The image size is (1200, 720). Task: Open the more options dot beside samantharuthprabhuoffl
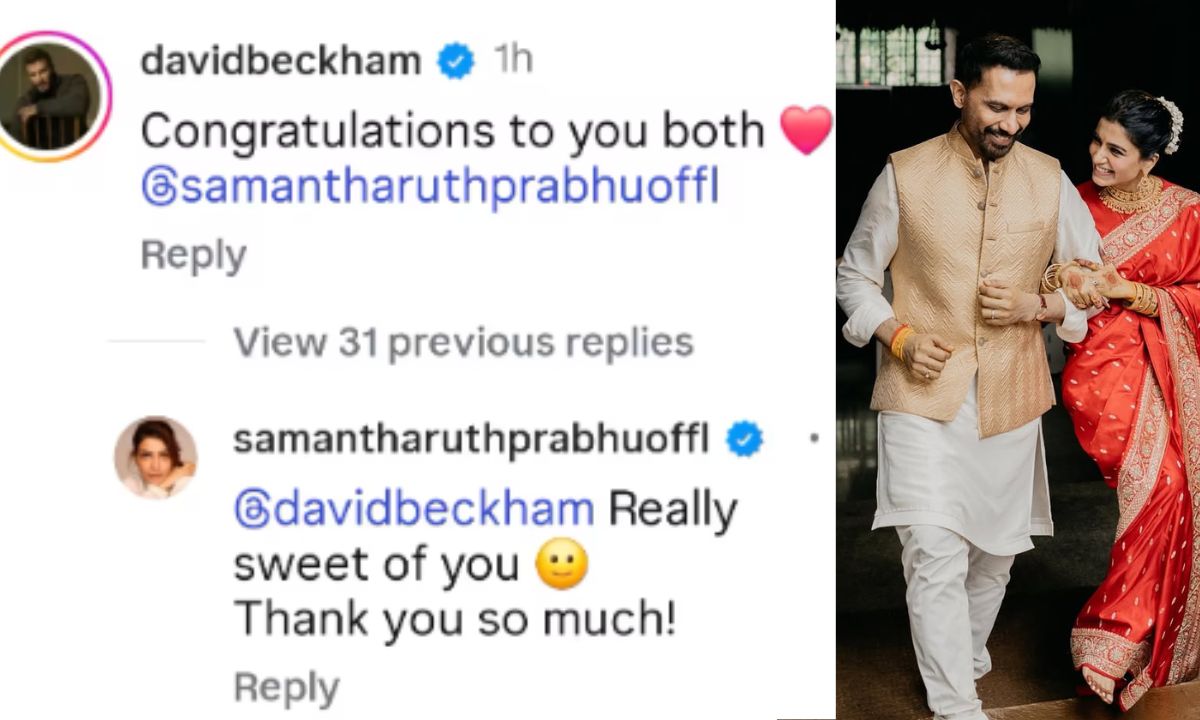pyautogui.click(x=815, y=440)
